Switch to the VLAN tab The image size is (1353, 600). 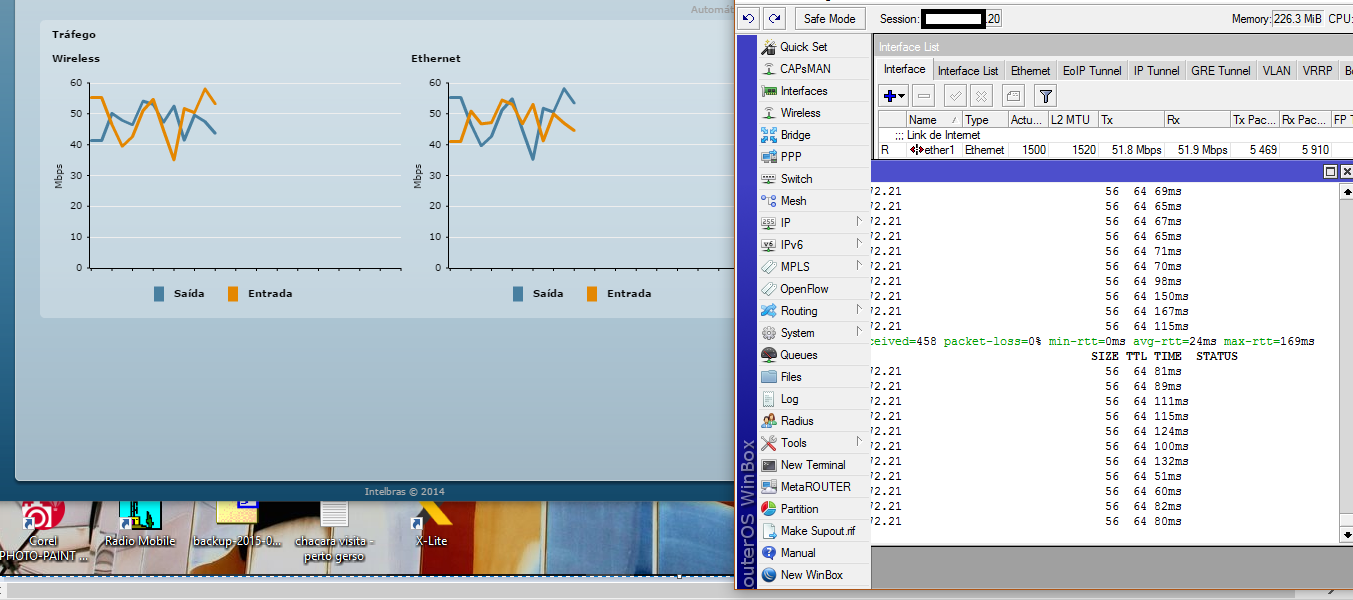point(1276,71)
